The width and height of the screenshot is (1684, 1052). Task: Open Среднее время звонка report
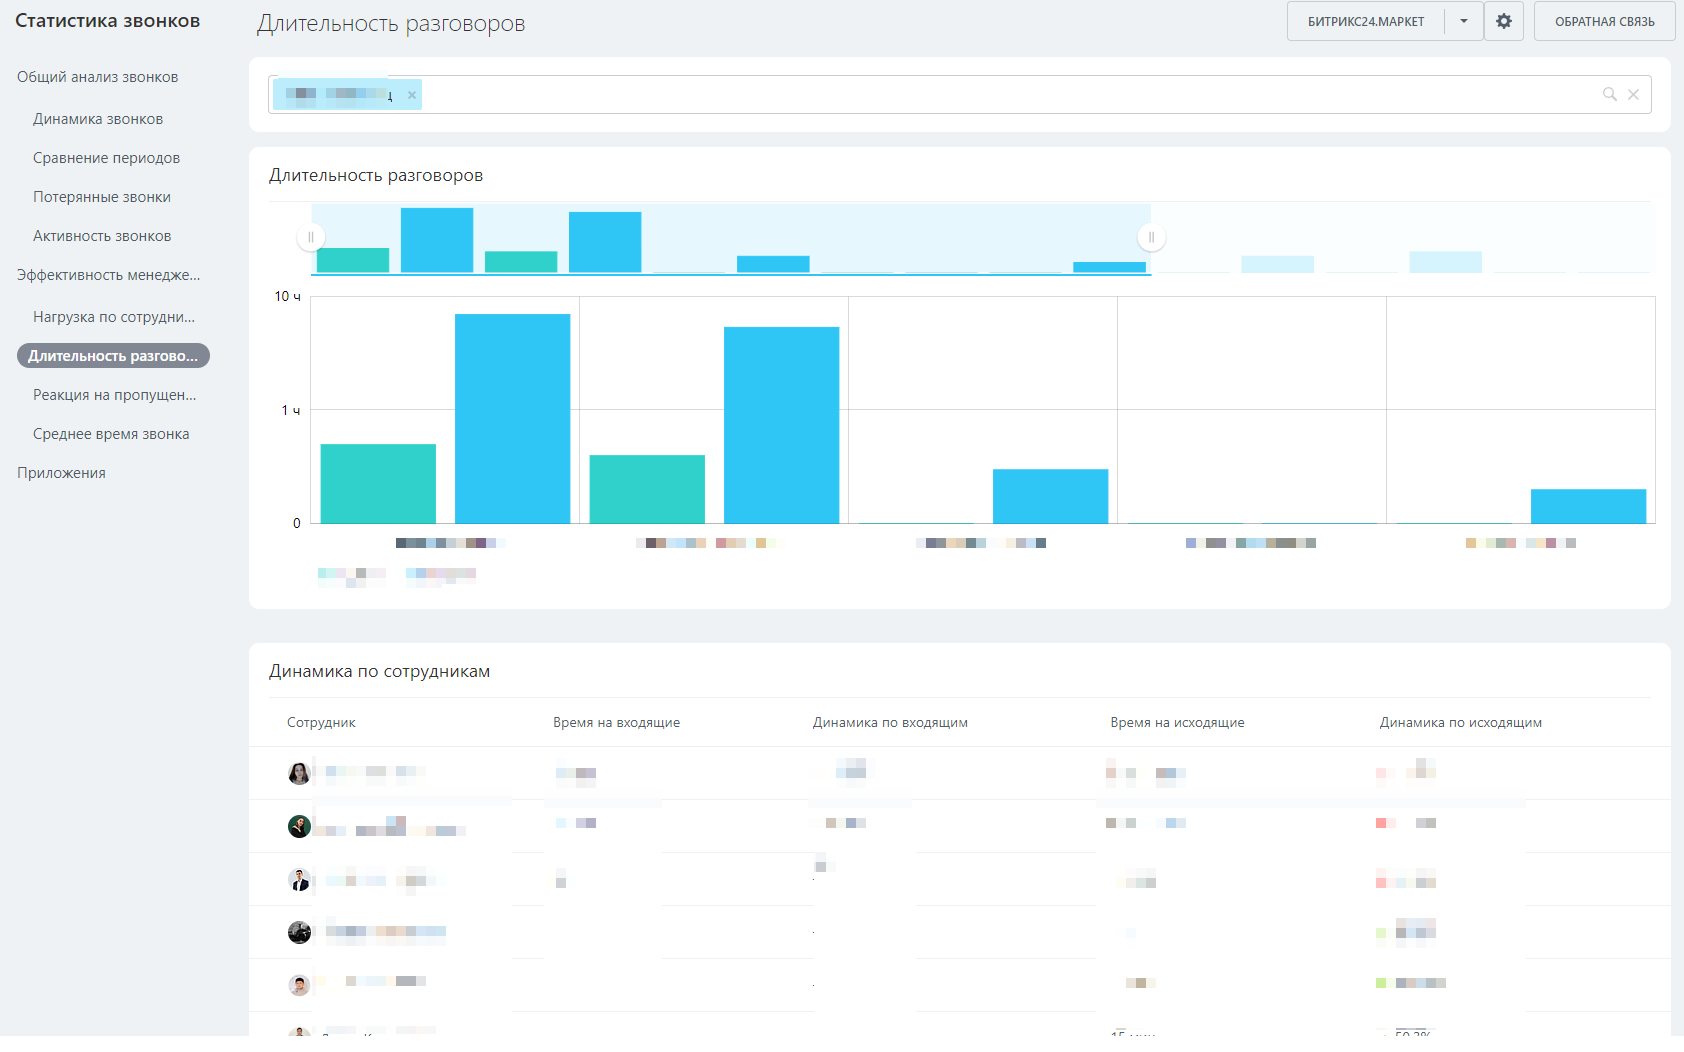coord(111,434)
